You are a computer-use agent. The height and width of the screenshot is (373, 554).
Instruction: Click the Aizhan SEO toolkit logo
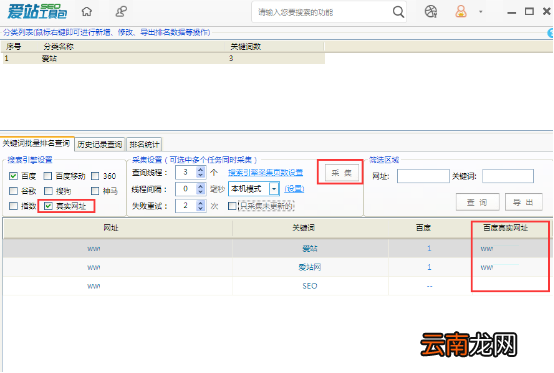click(37, 12)
